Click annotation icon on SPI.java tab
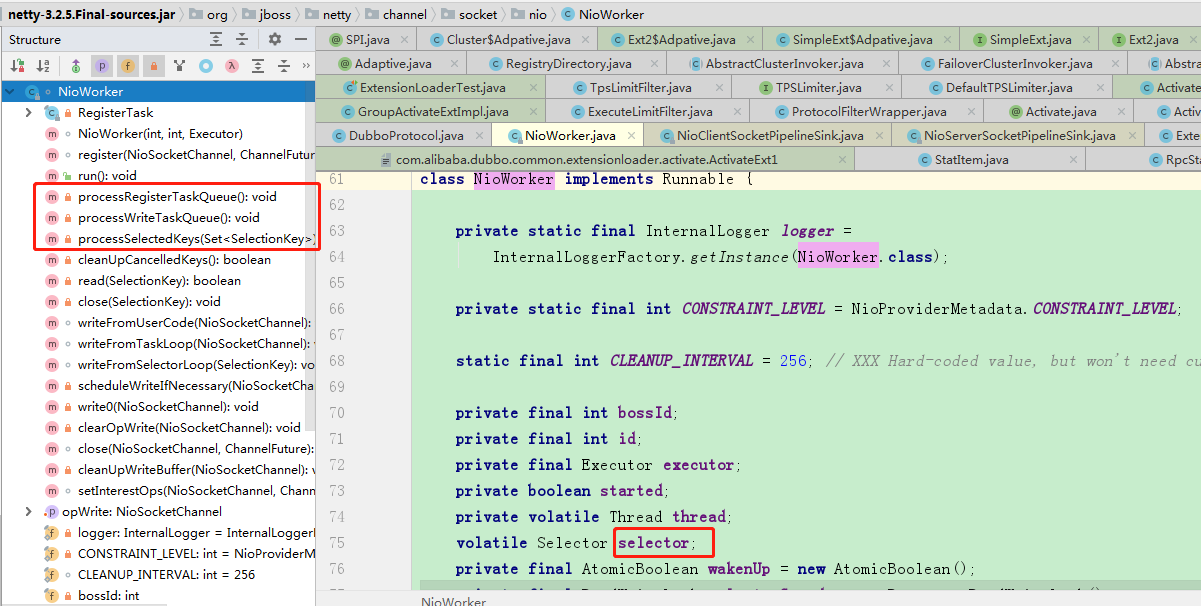This screenshot has height=606, width=1201. [336, 40]
